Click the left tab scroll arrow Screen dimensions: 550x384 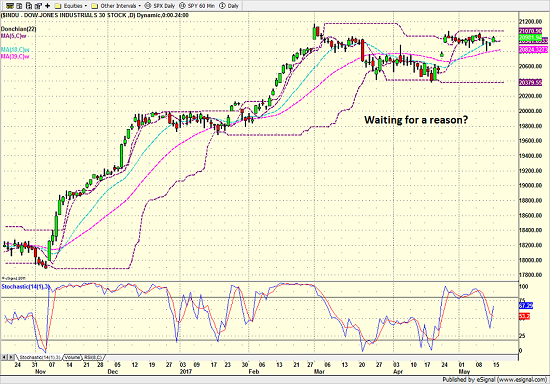point(4,357)
